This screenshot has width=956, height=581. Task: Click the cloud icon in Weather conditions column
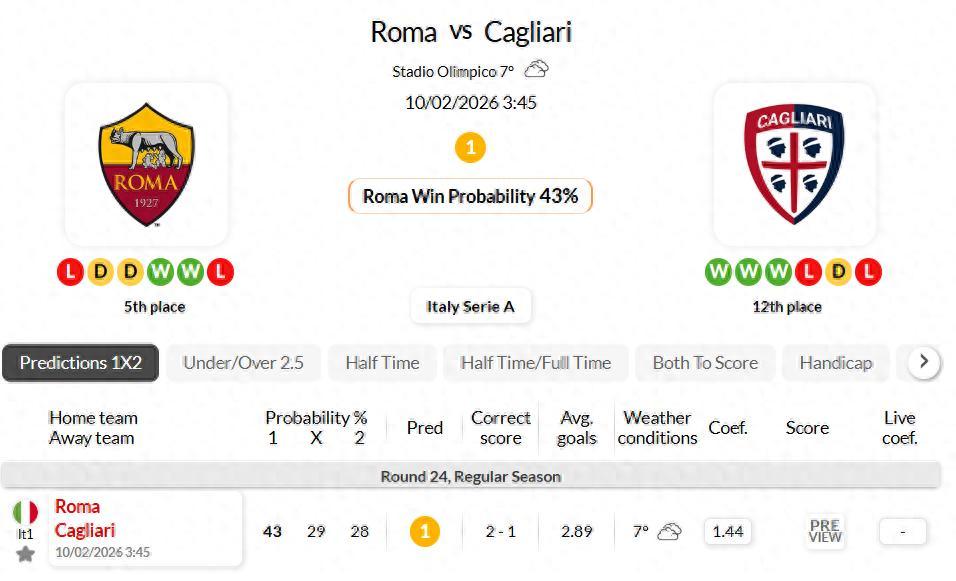click(669, 532)
